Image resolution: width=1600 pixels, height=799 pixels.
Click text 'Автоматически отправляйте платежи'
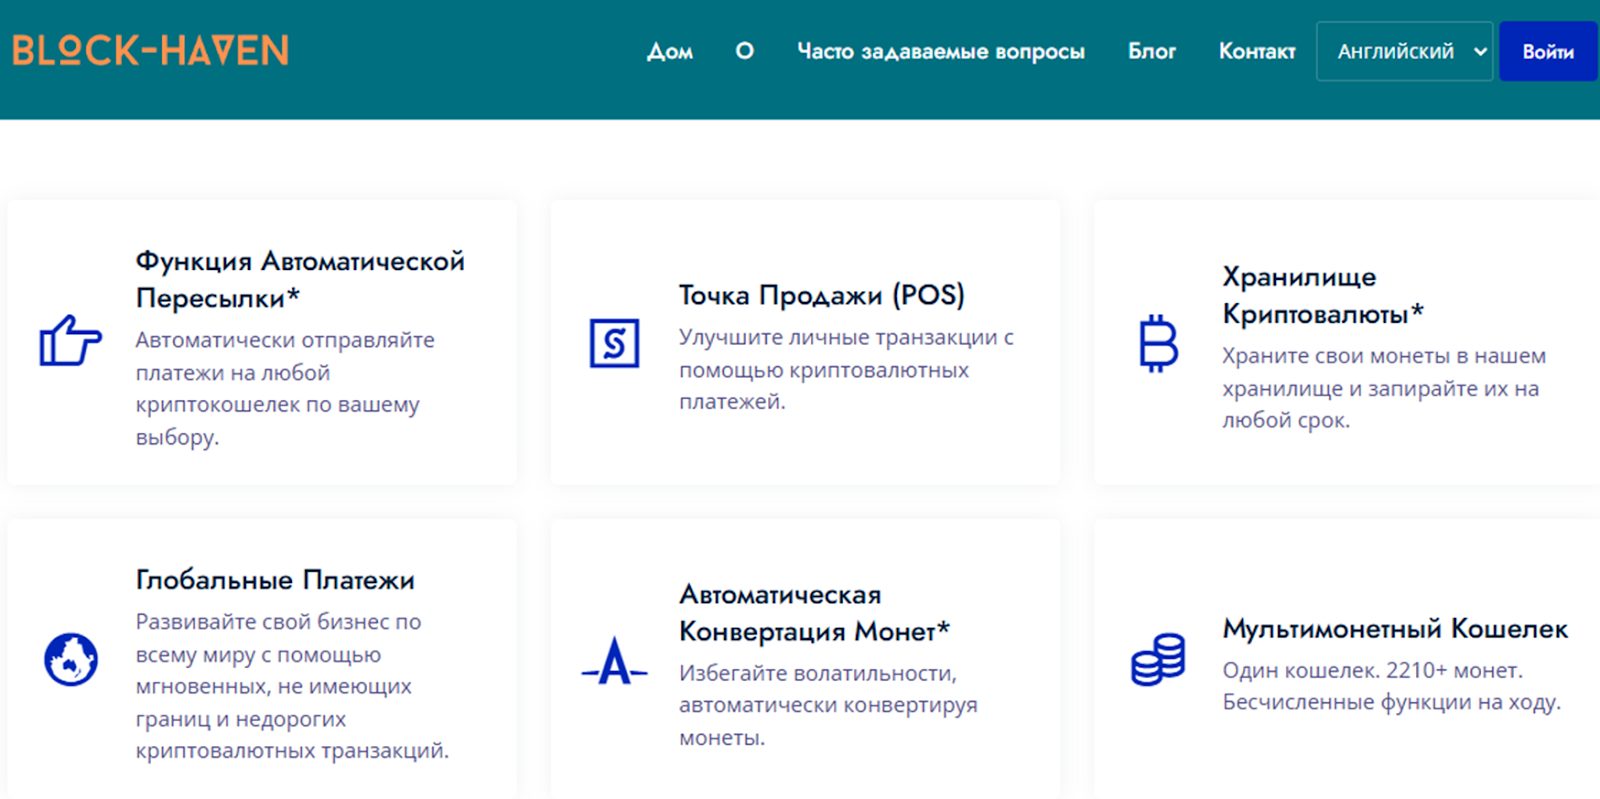285,356
